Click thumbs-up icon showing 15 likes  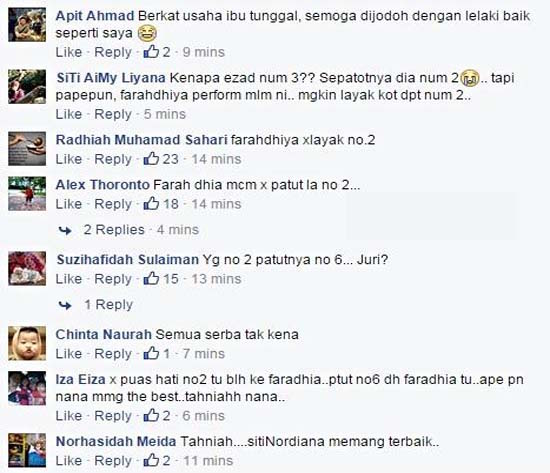(x=151, y=279)
